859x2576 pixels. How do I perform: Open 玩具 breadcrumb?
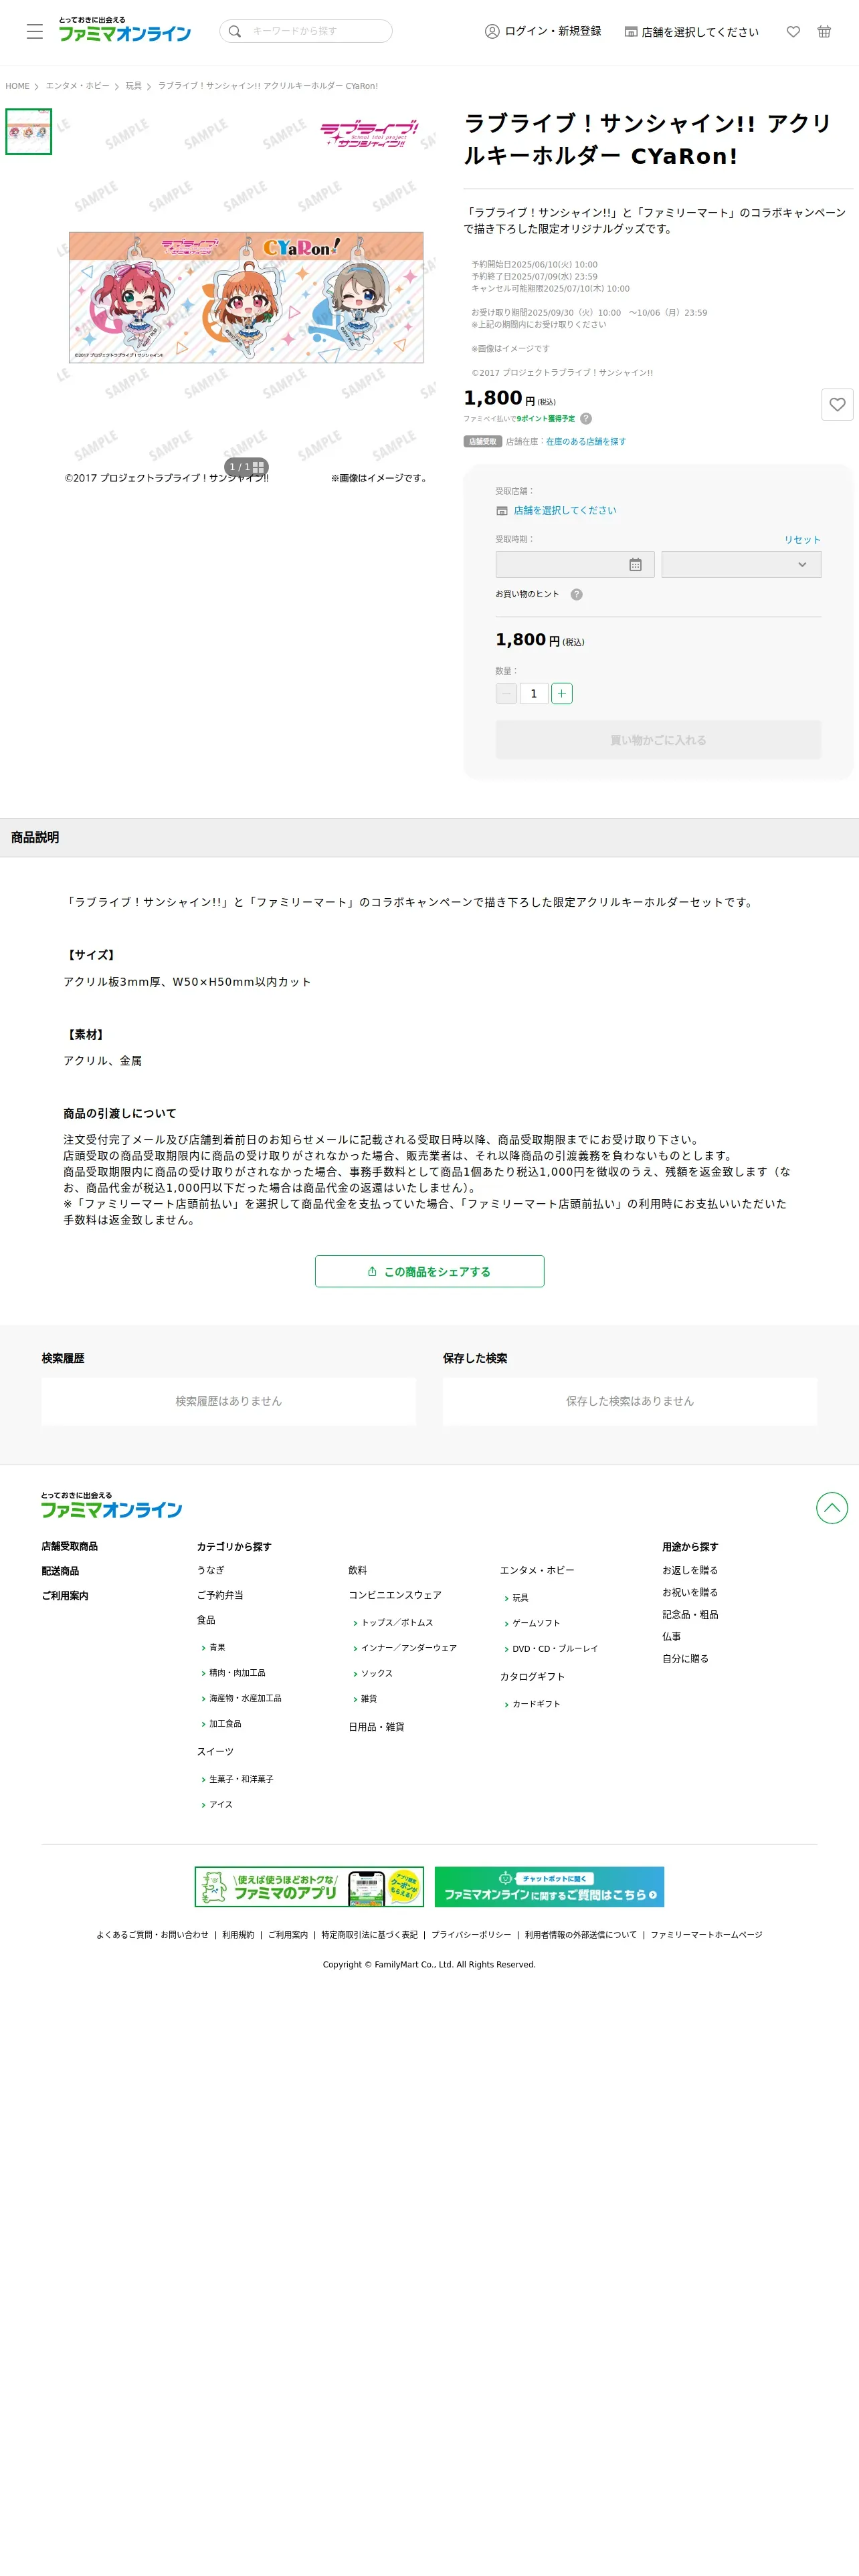coord(133,86)
